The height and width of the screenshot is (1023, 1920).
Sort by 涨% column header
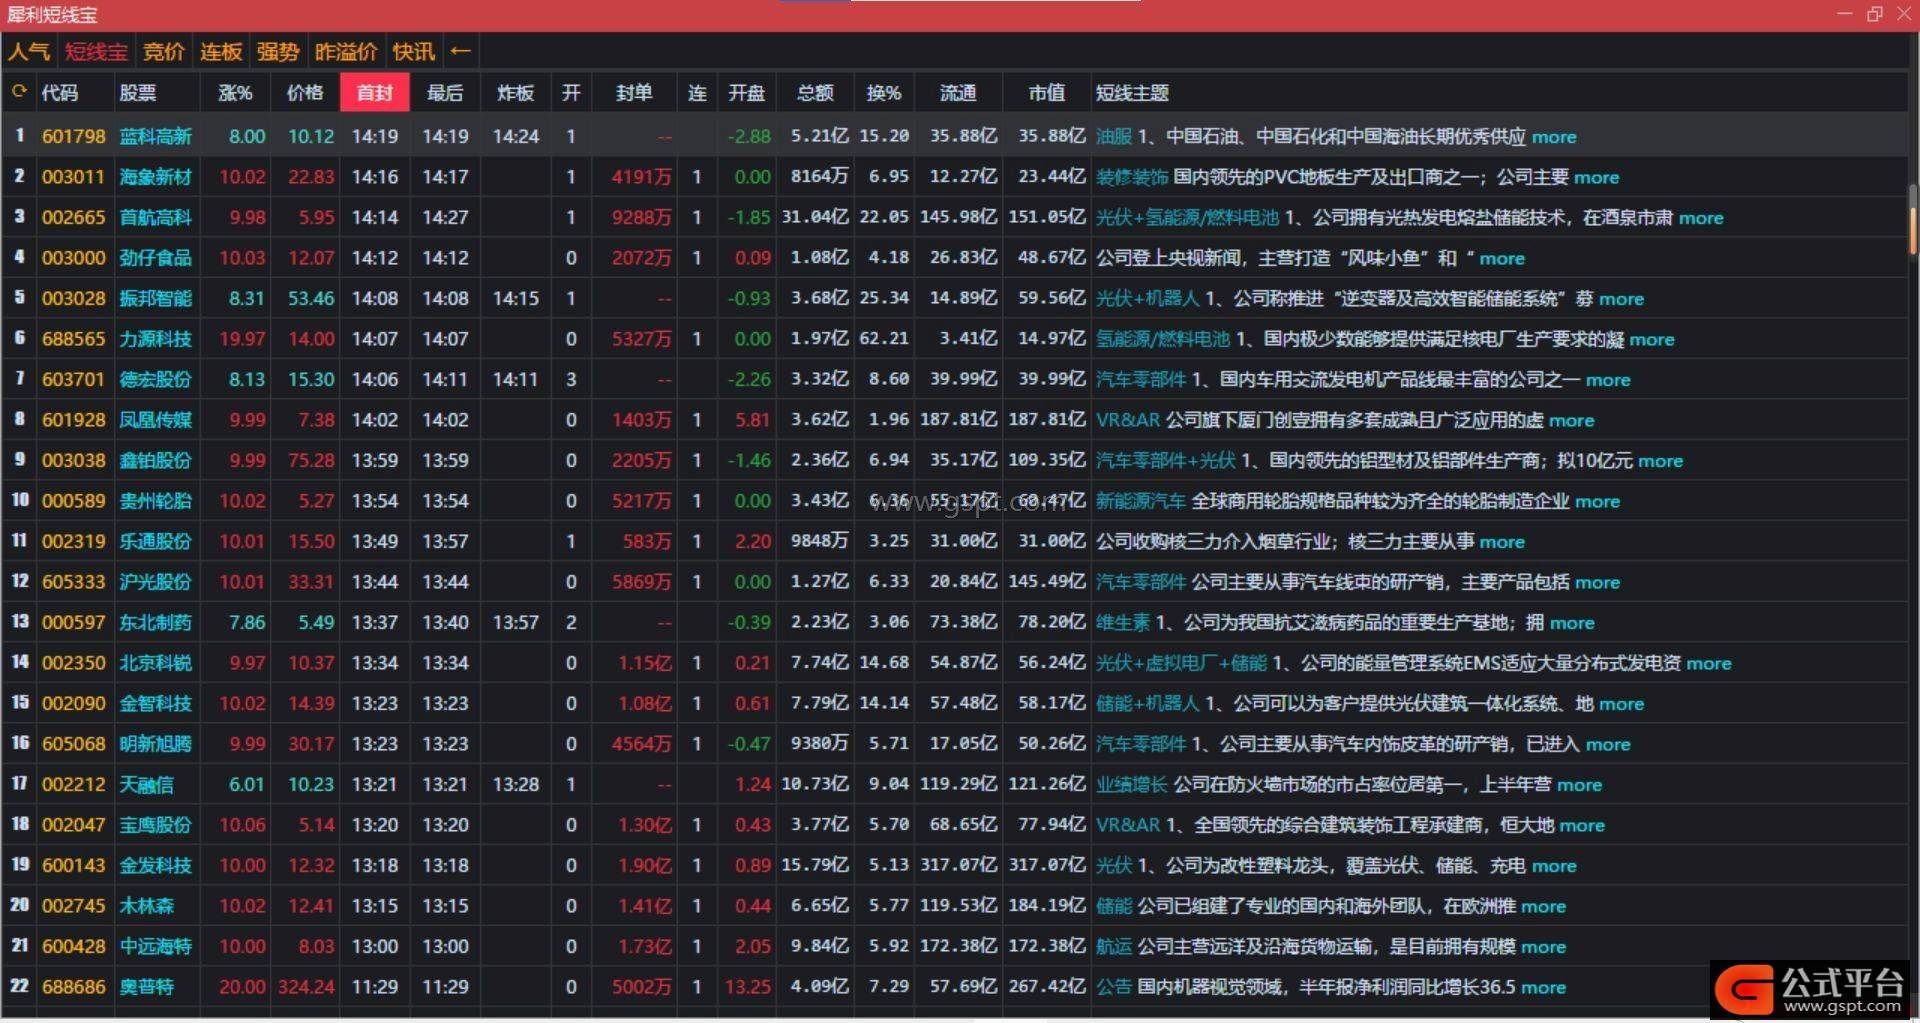pos(235,93)
